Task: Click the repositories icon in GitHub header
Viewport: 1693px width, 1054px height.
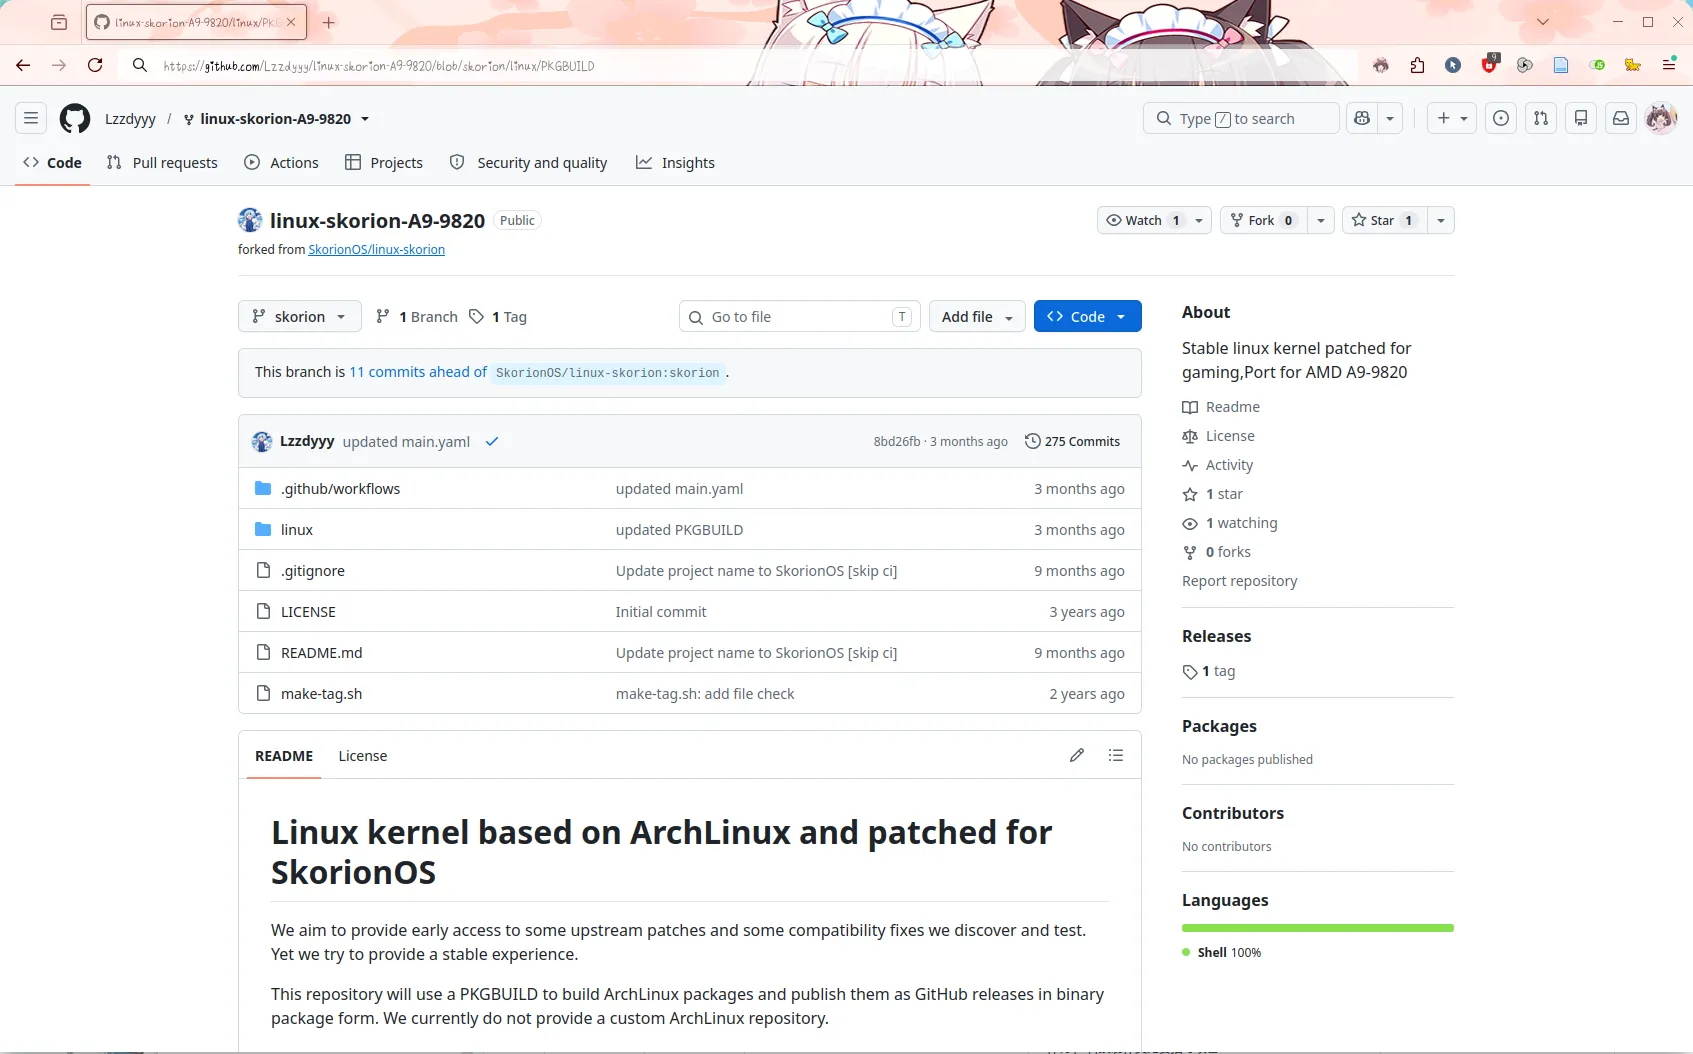Action: (x=1581, y=118)
